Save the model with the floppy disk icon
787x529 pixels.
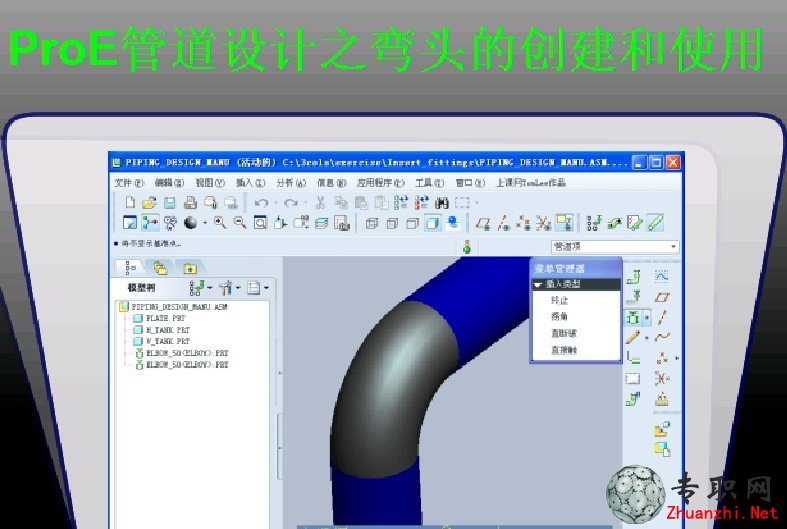[170, 203]
